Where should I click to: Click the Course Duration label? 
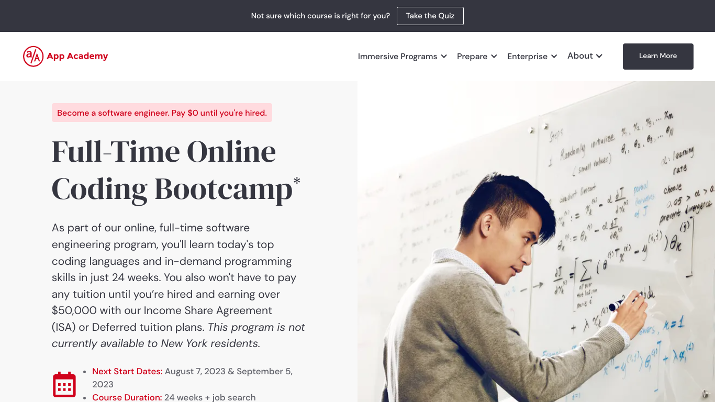pyautogui.click(x=127, y=397)
